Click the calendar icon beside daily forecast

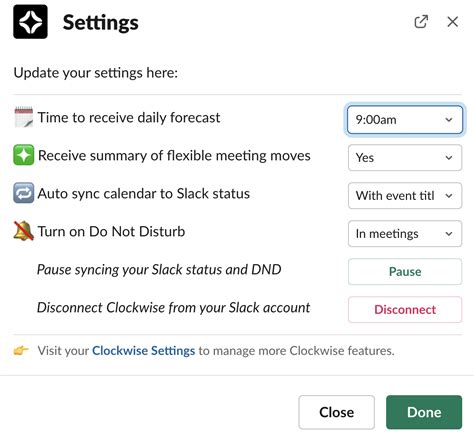click(x=23, y=117)
